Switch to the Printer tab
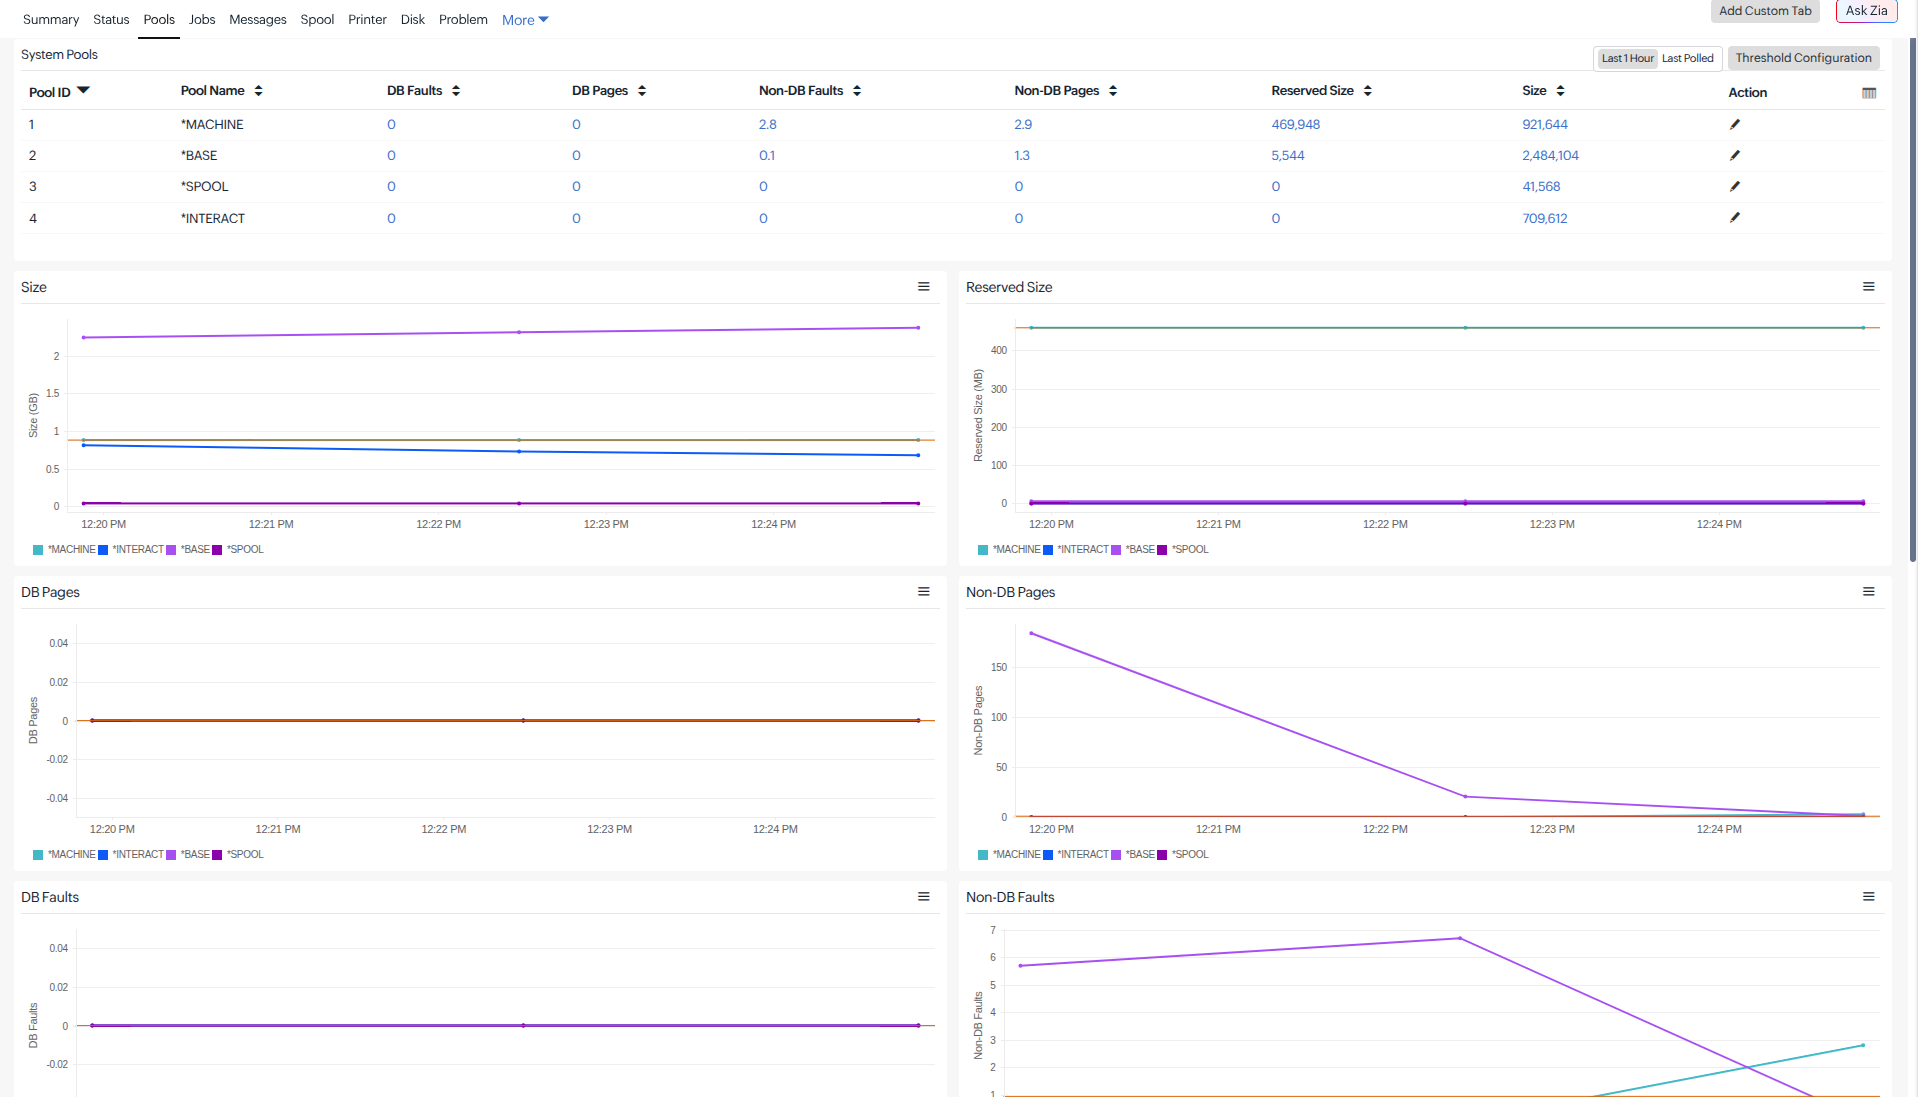 coord(367,20)
